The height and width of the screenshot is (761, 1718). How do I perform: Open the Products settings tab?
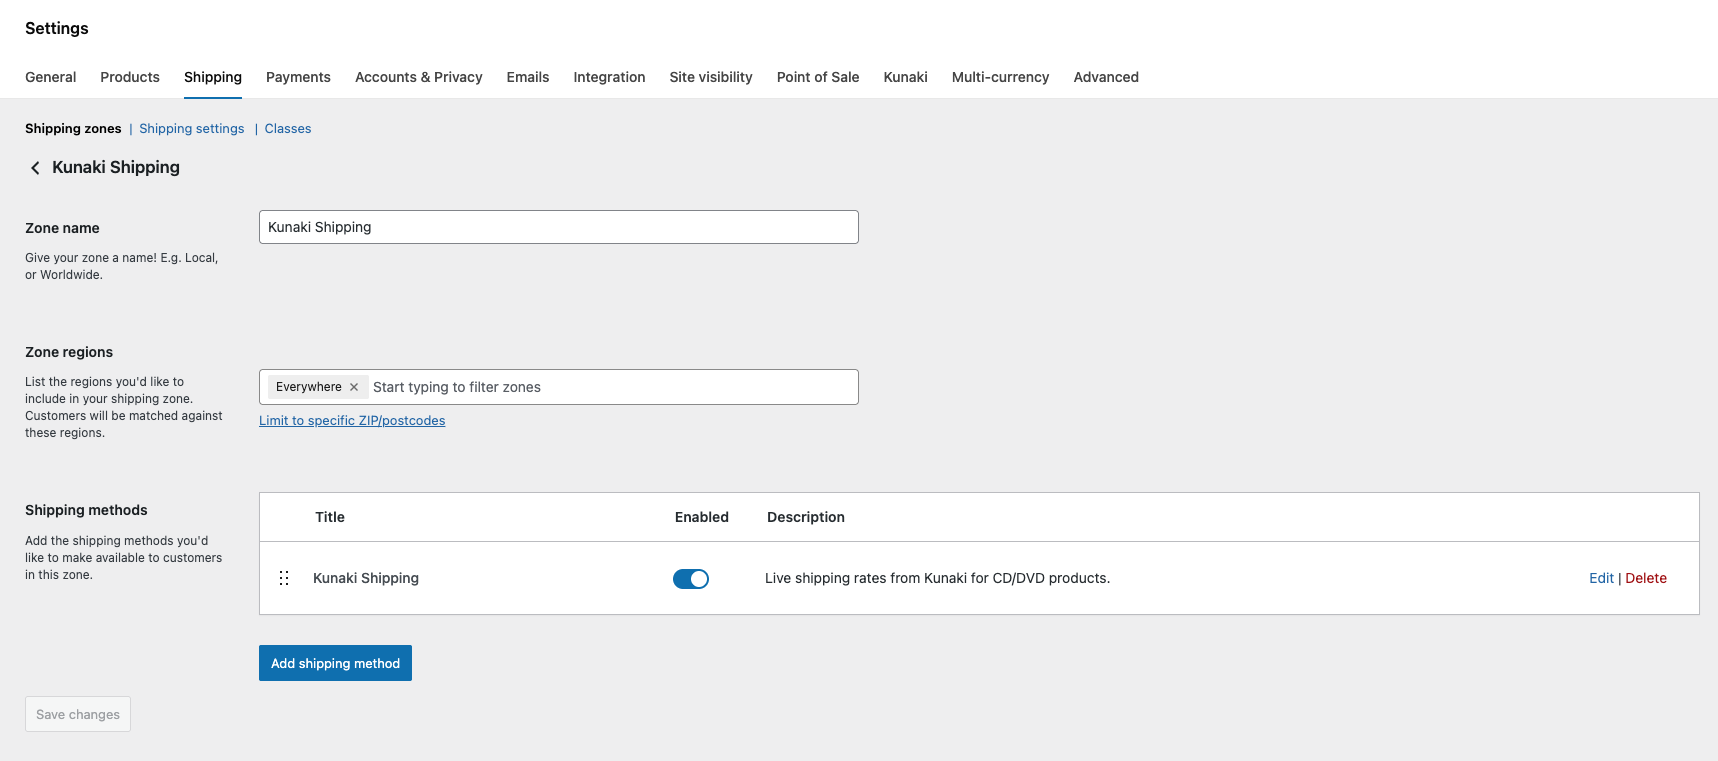click(130, 77)
